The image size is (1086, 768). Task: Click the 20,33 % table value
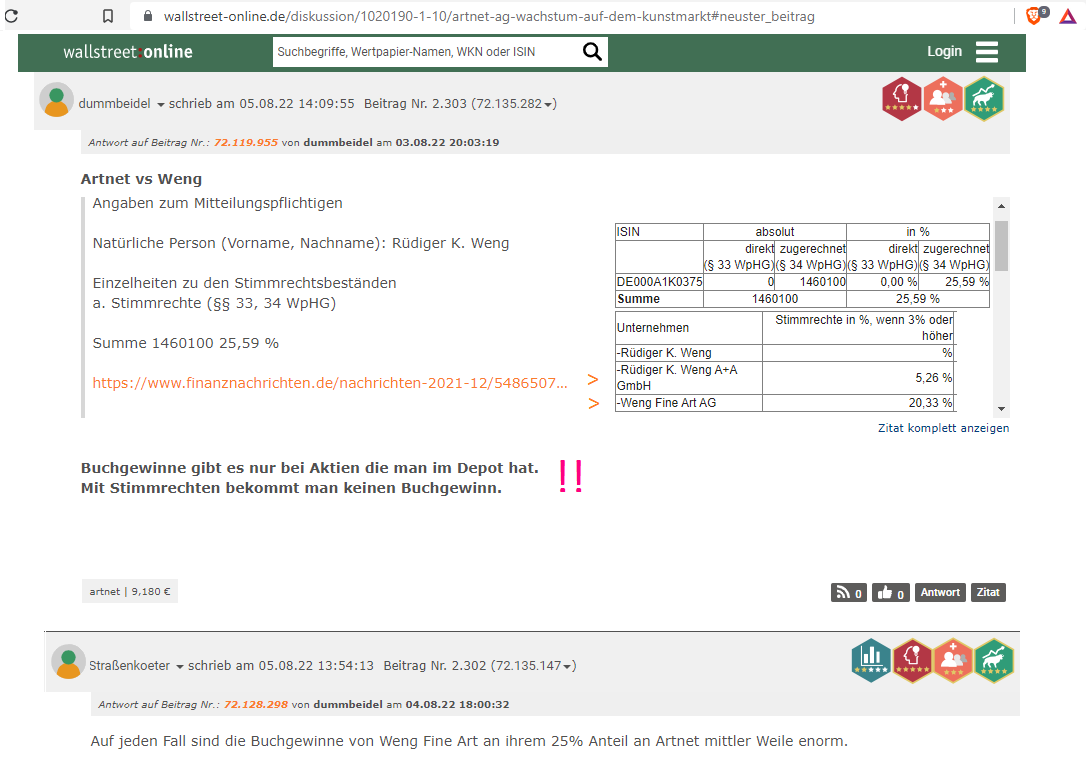pyautogui.click(x=930, y=403)
